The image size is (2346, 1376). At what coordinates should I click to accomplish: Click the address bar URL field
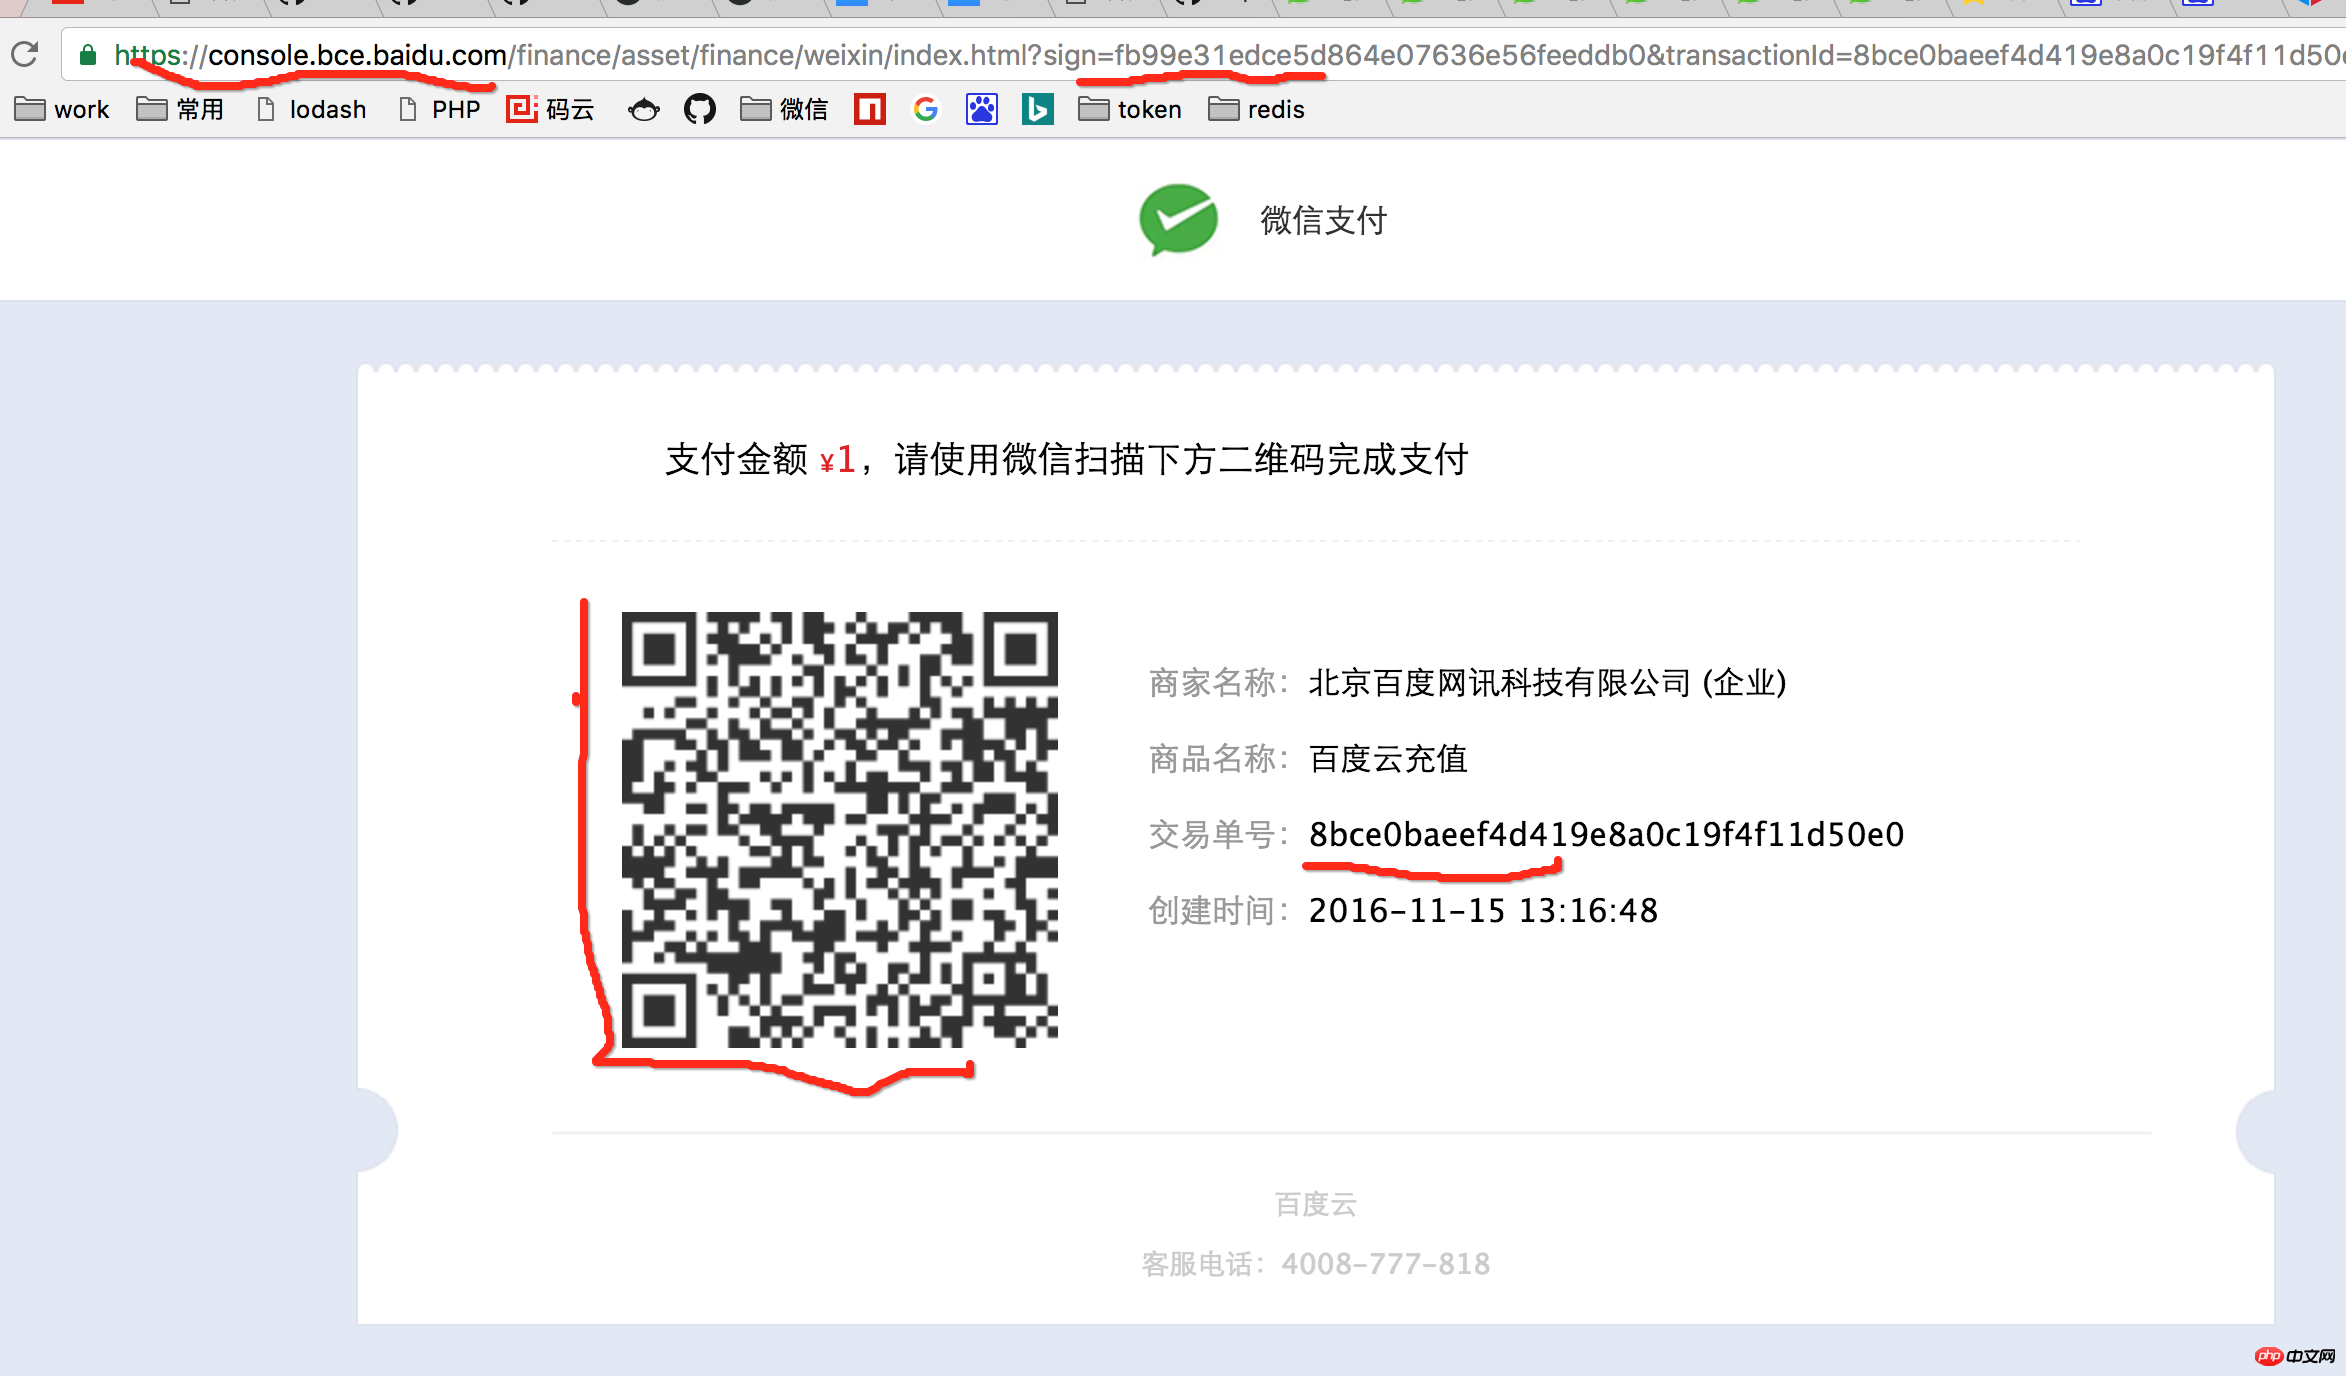(1200, 55)
